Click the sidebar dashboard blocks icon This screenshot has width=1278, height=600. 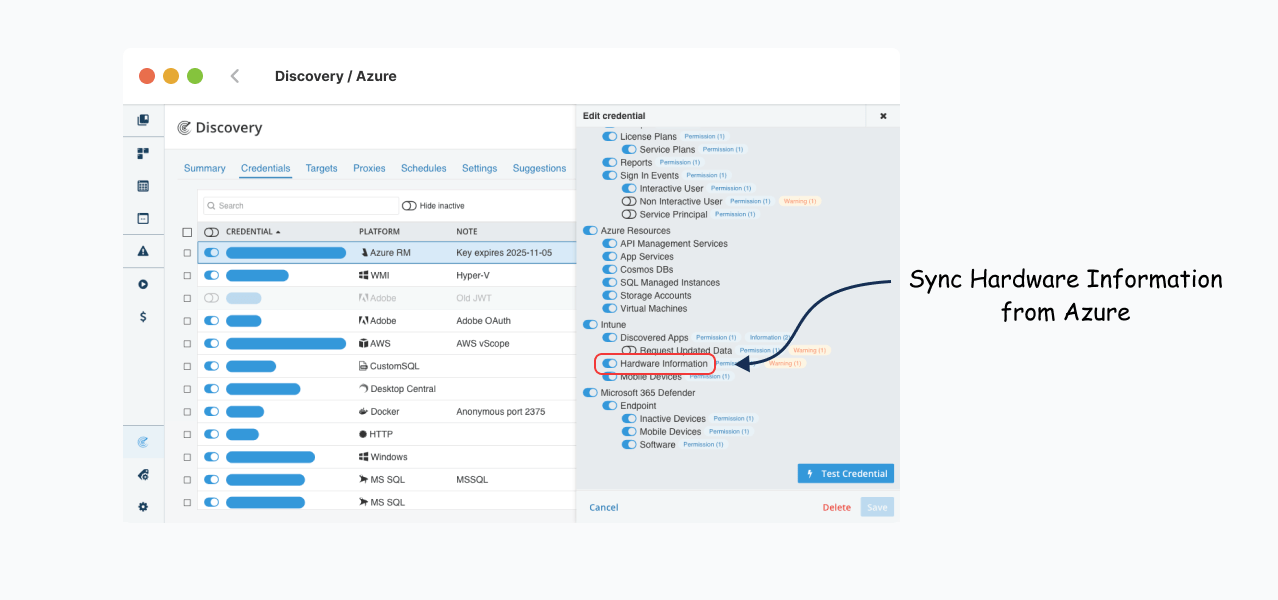(143, 154)
